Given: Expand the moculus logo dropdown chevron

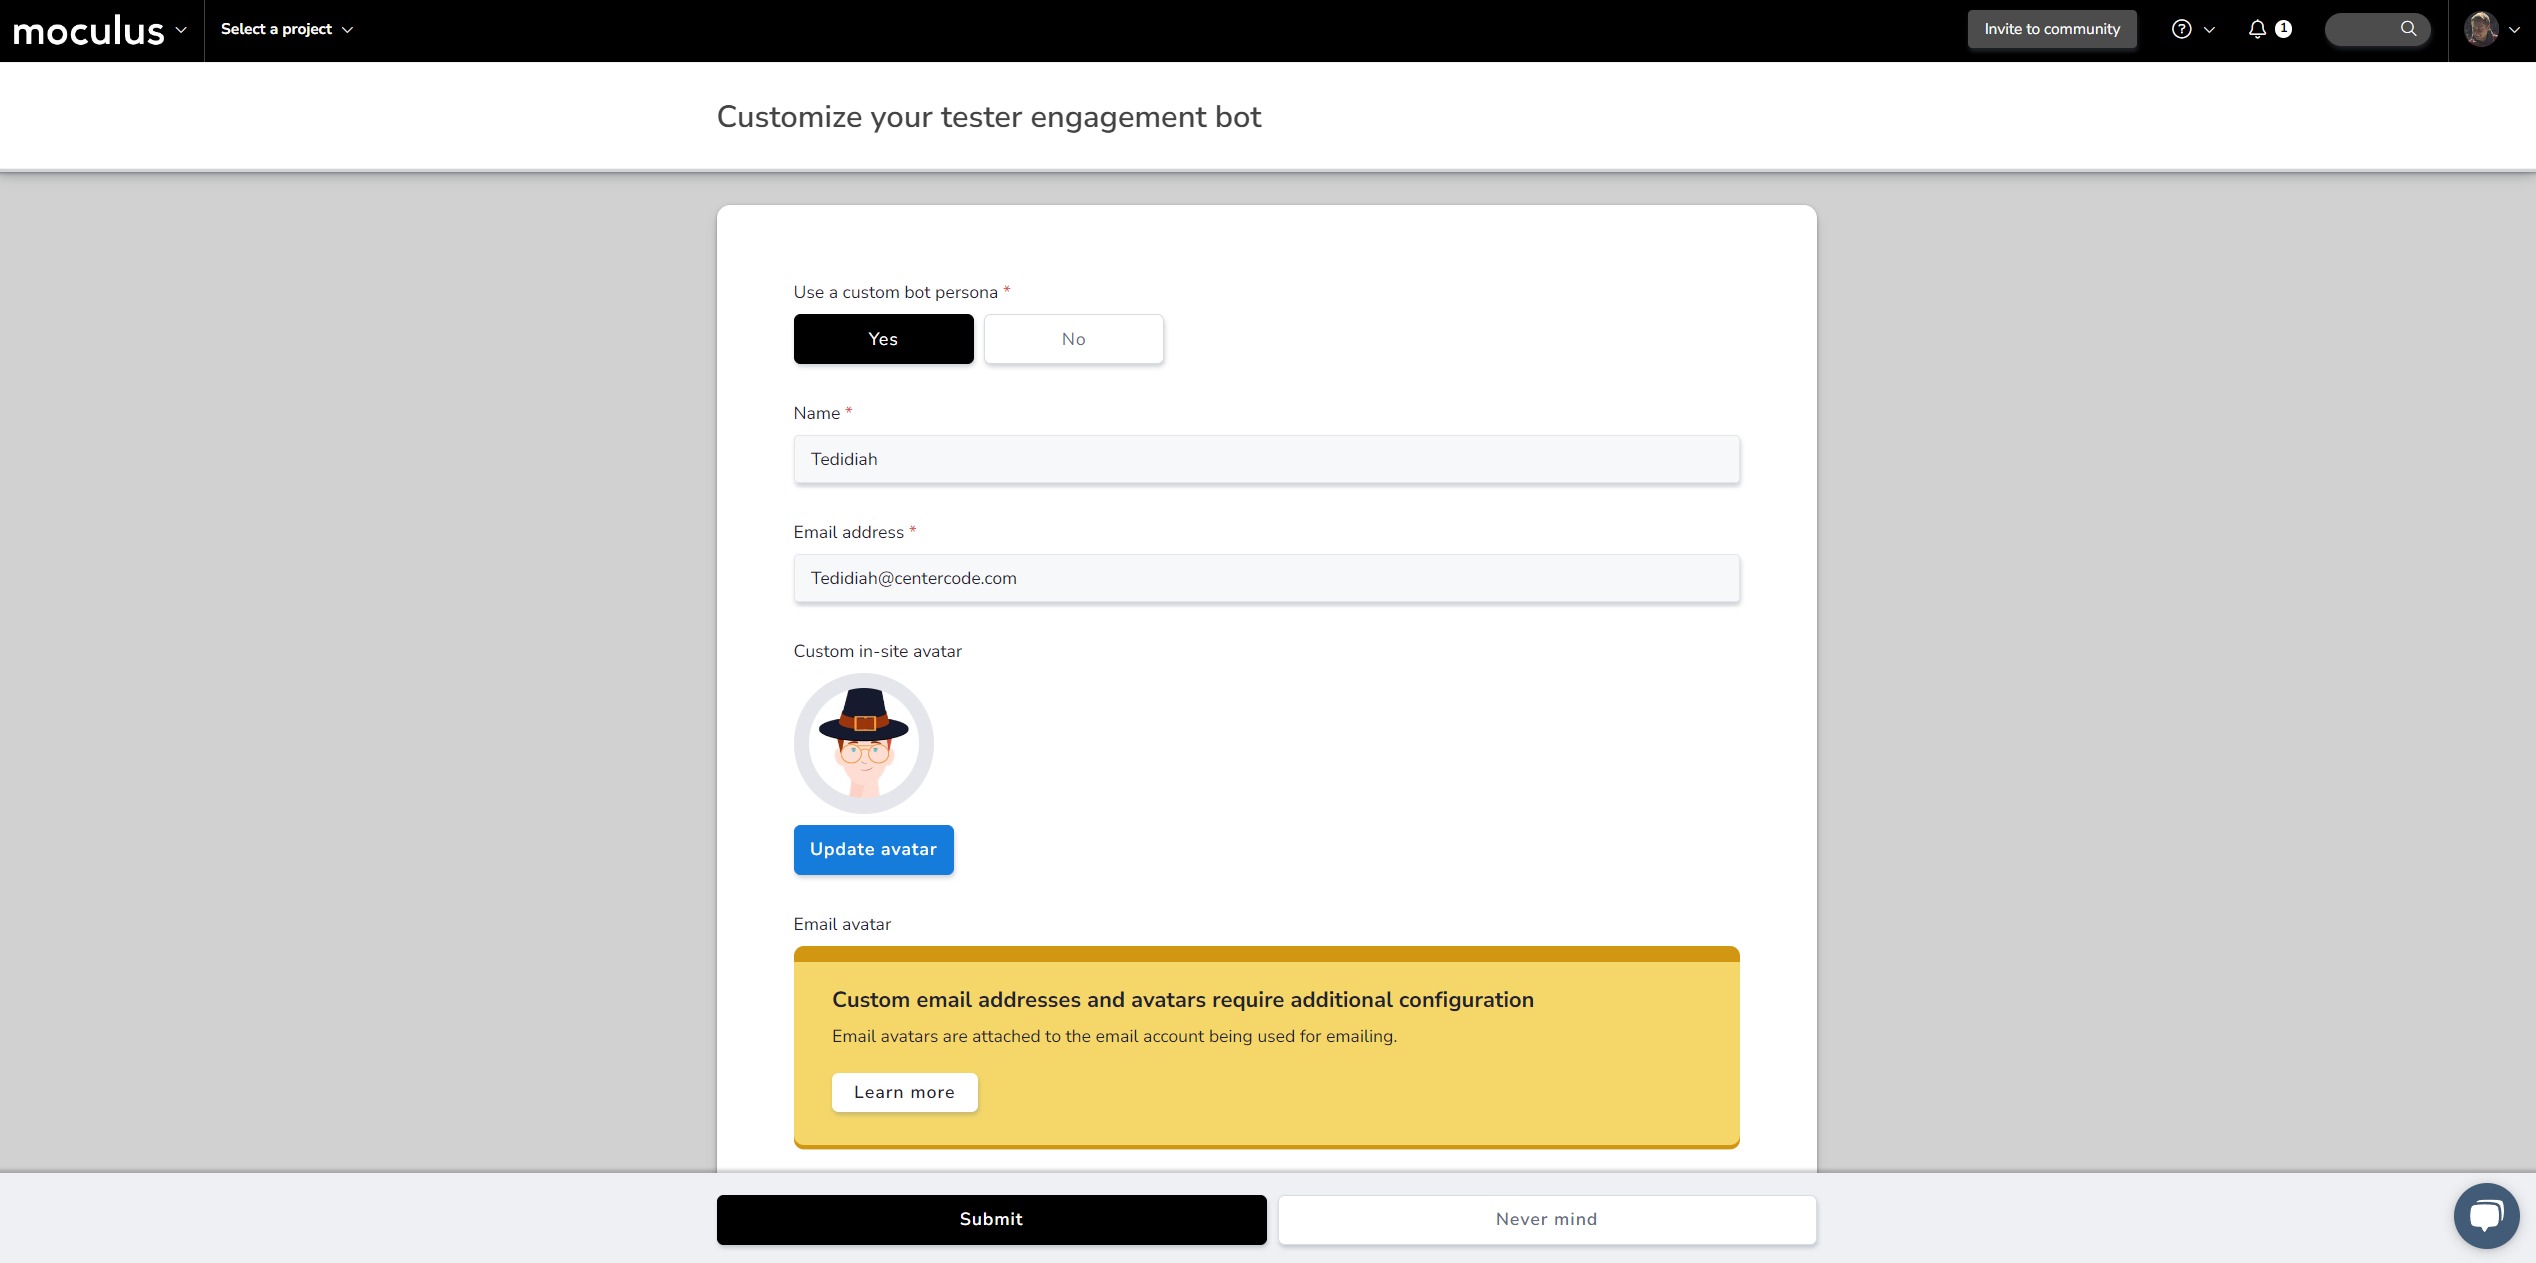Looking at the screenshot, I should point(181,30).
